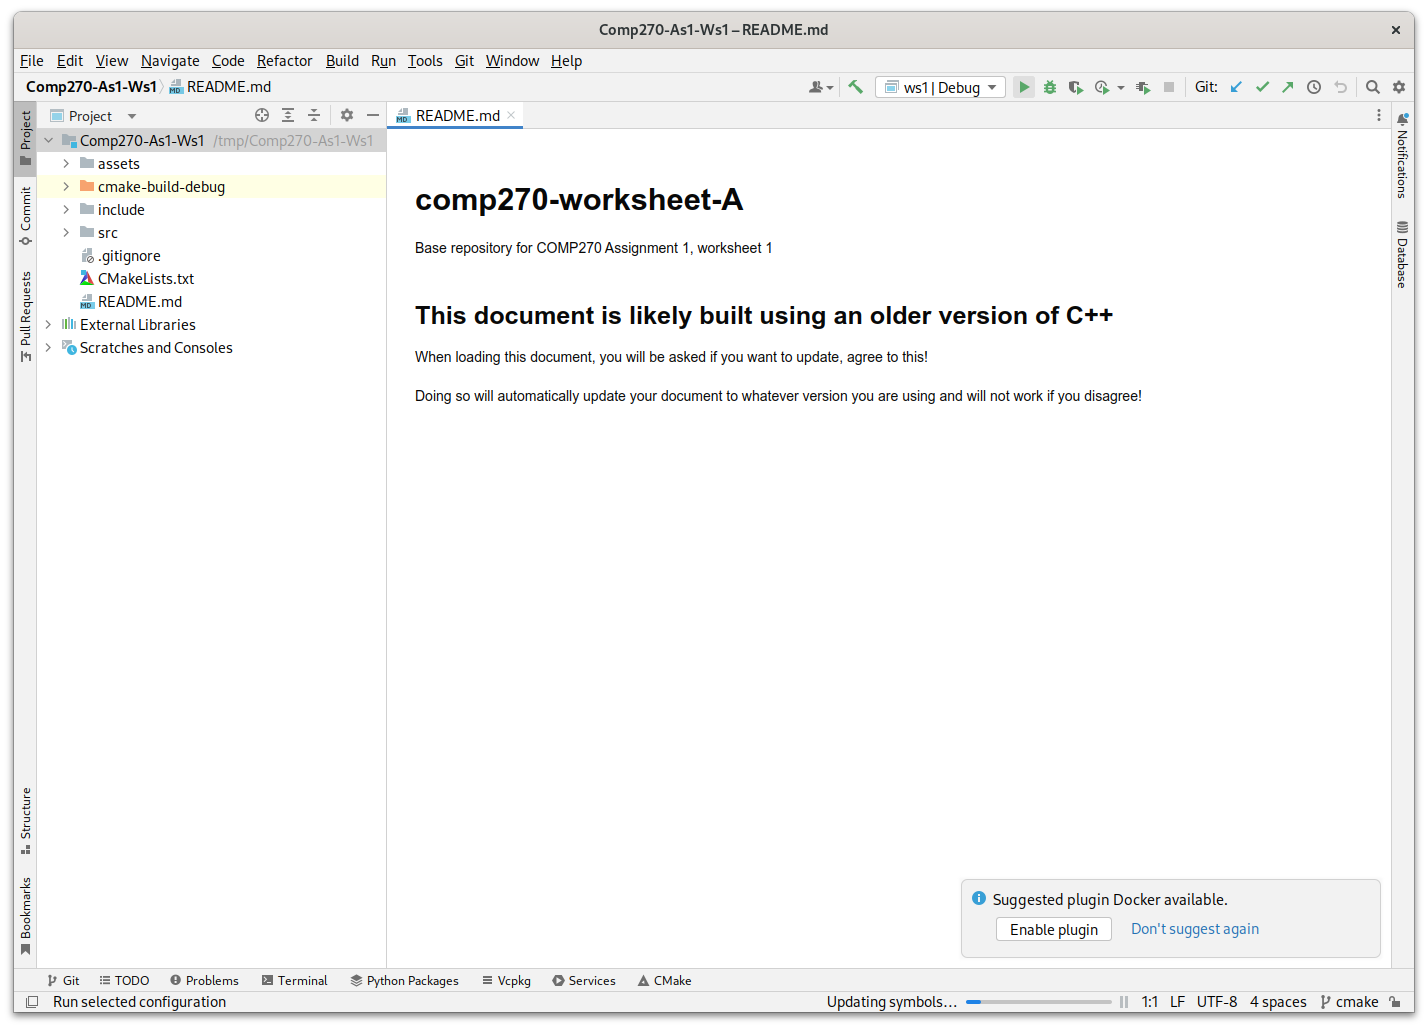Hide the Project panel with minus icon
1428x1029 pixels.
click(373, 115)
